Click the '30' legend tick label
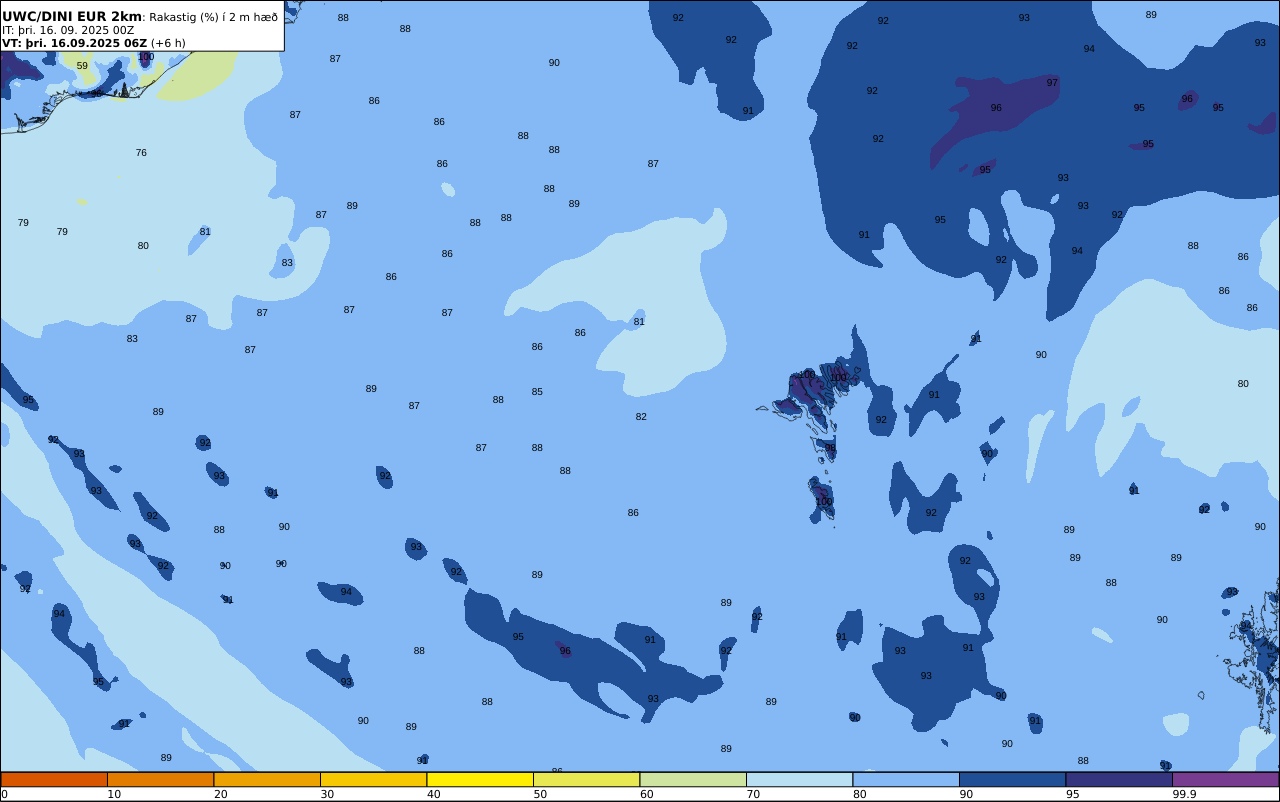 coord(327,794)
